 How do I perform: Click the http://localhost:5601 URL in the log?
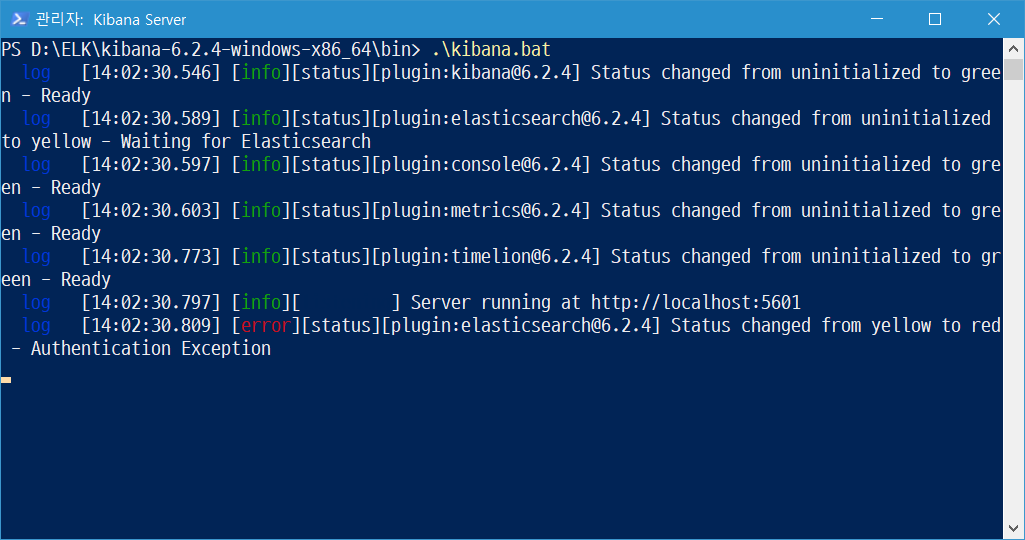click(x=696, y=302)
